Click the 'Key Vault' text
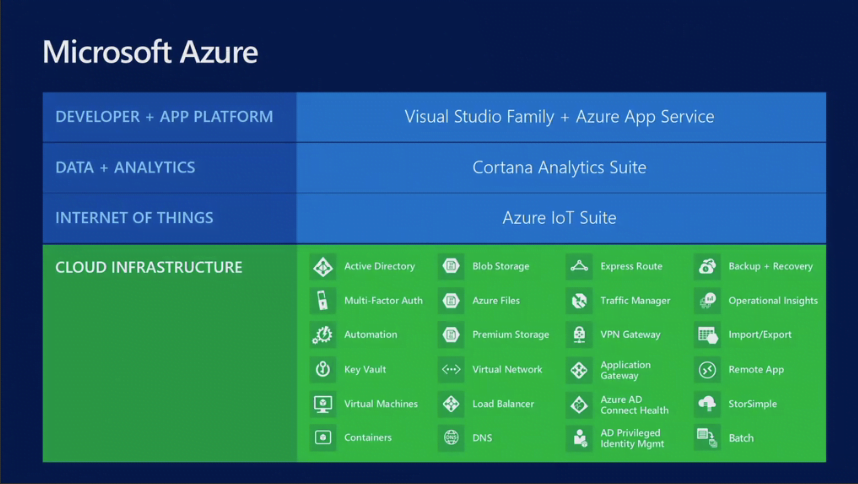This screenshot has height=484, width=858. (x=365, y=370)
